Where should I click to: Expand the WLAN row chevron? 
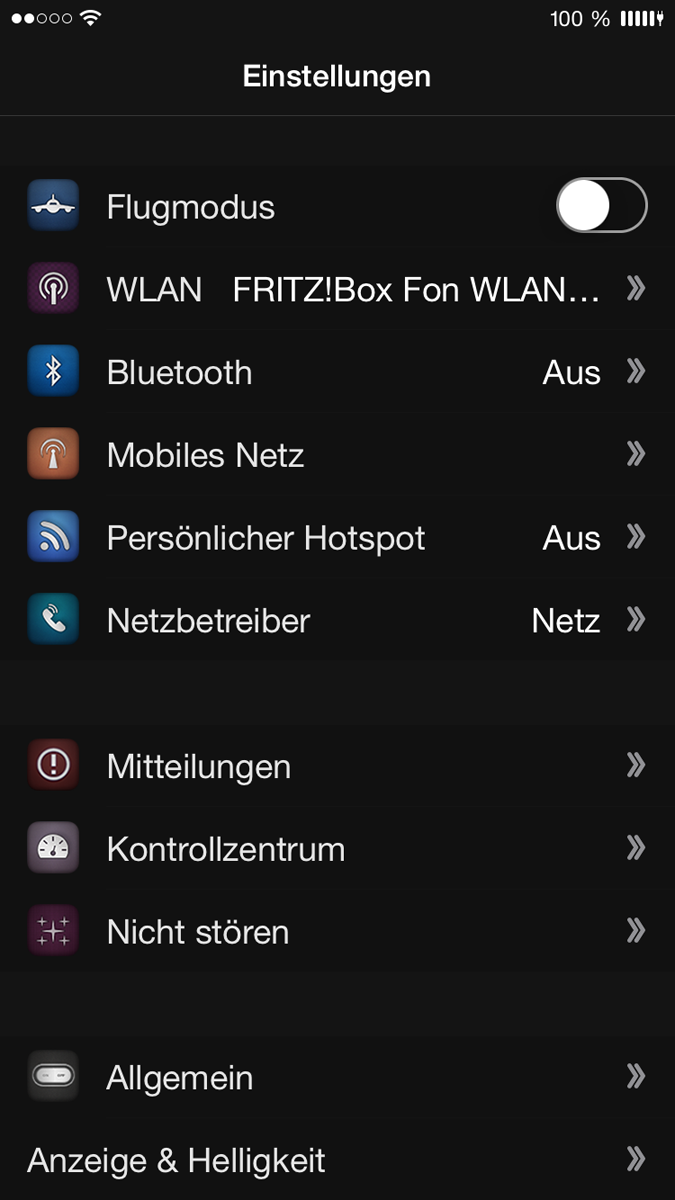click(635, 289)
